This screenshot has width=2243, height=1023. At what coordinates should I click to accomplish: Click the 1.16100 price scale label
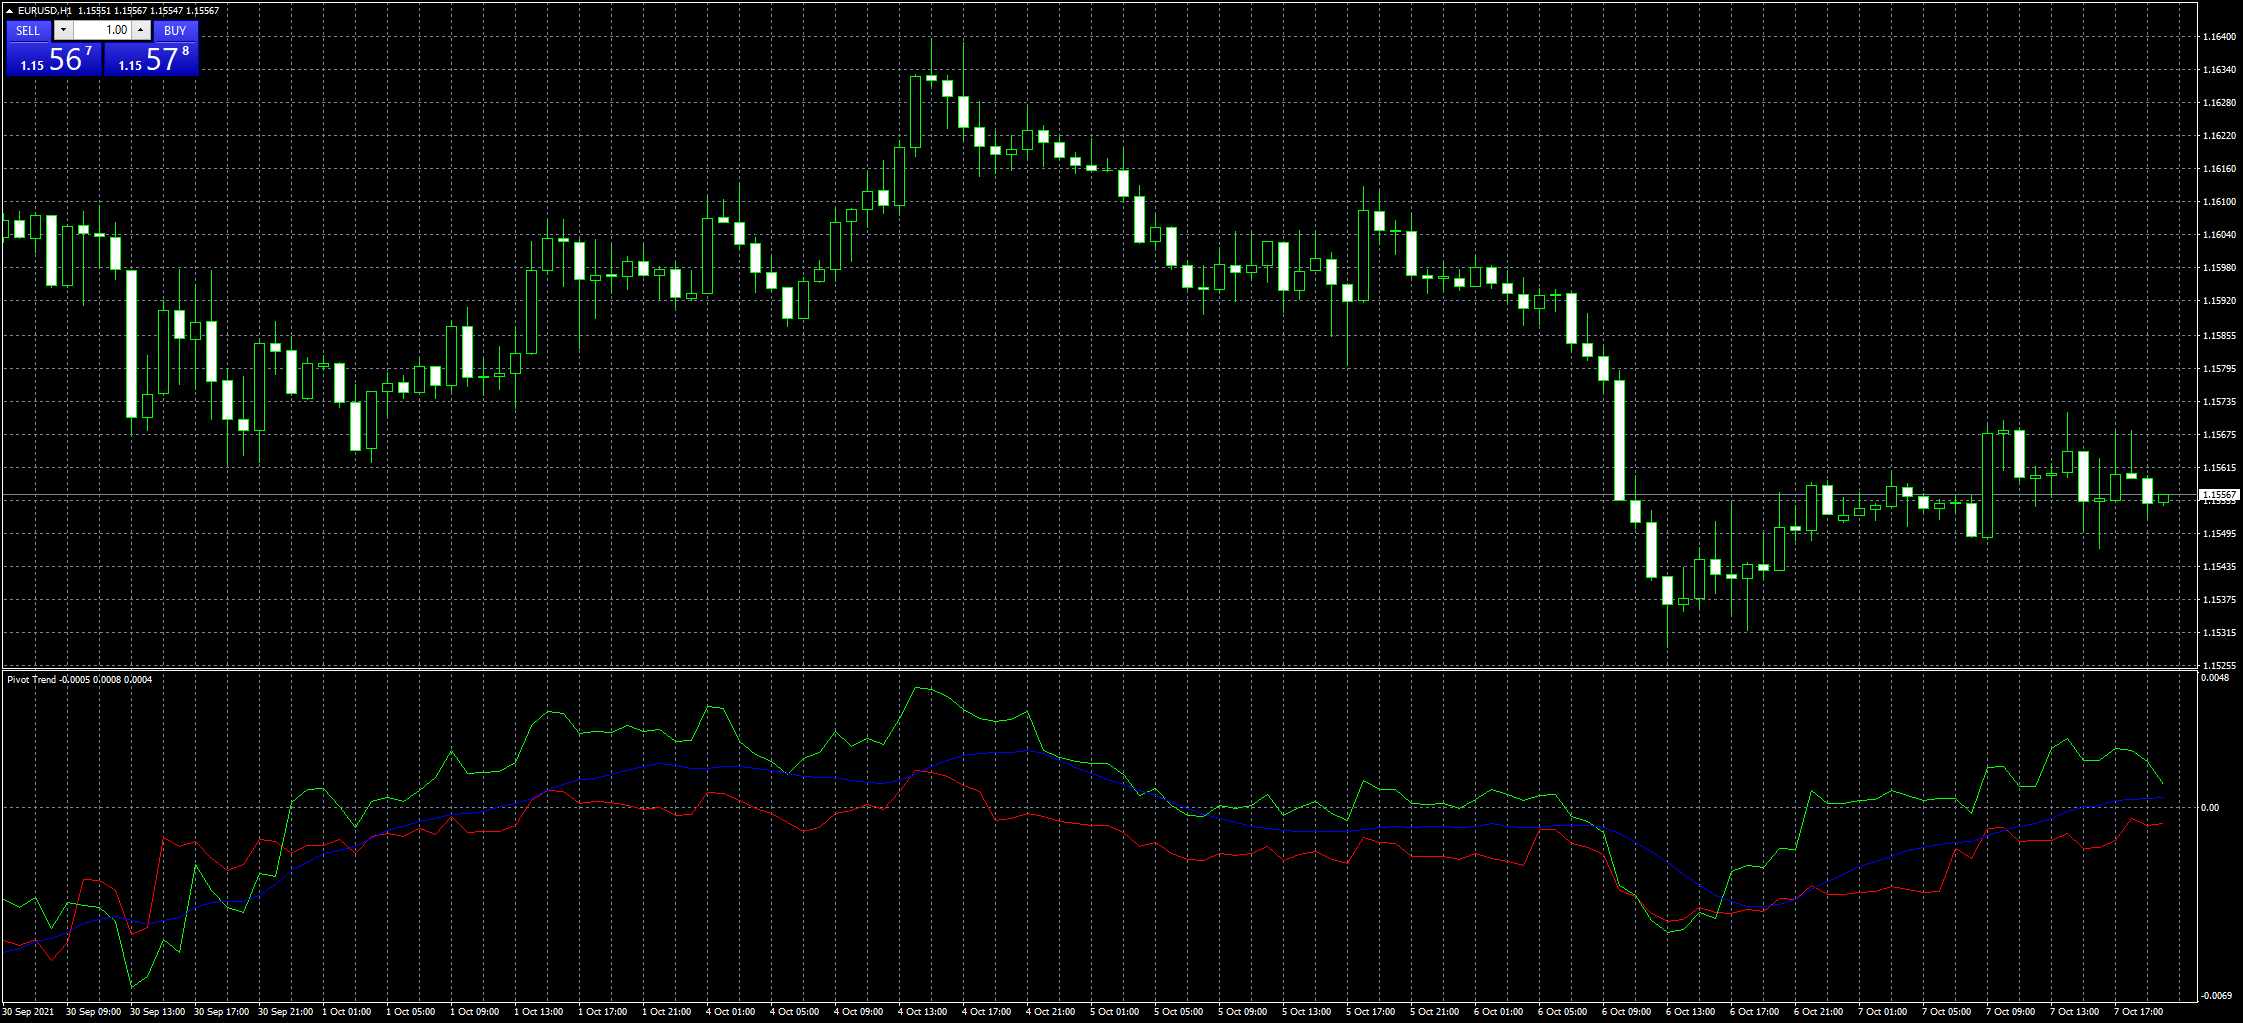tap(2219, 201)
